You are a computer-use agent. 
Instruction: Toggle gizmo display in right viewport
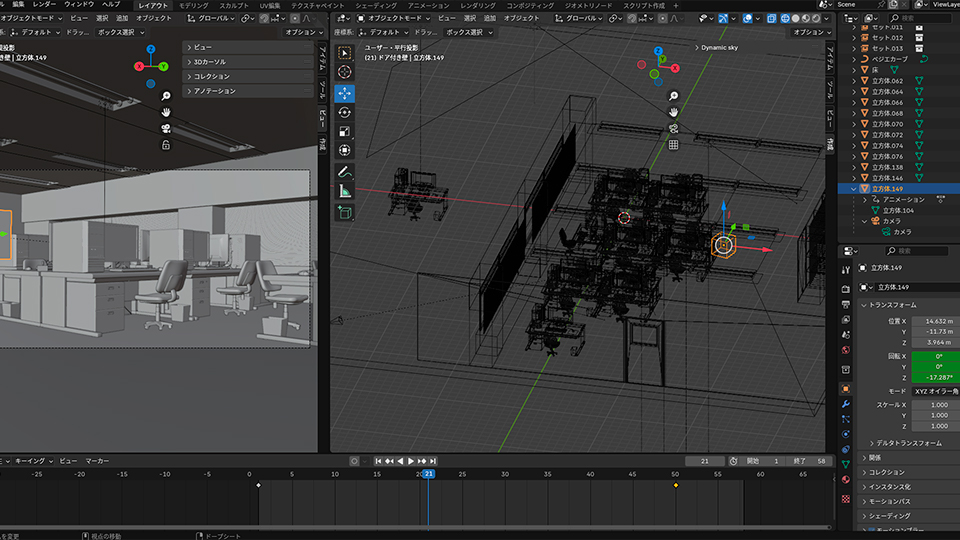tap(723, 18)
